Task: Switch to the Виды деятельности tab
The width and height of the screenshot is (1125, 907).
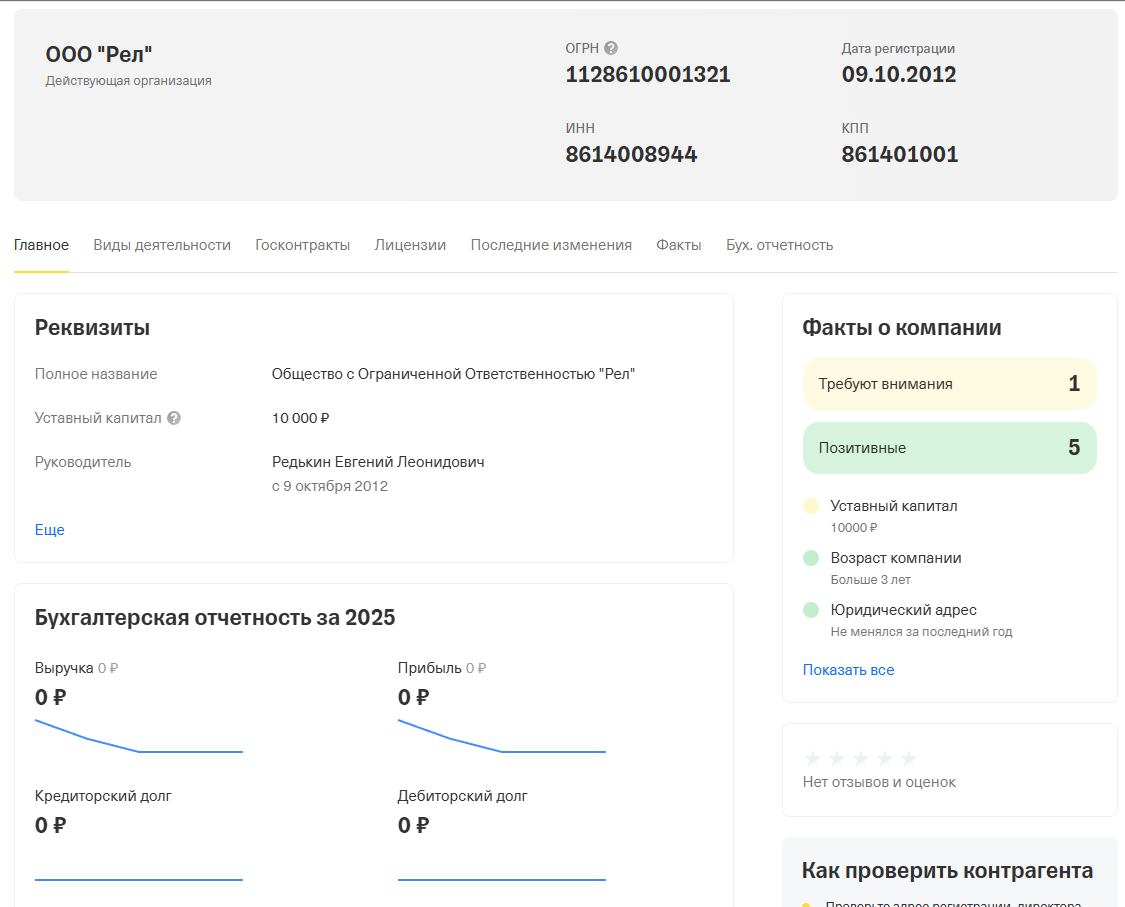Action: pyautogui.click(x=162, y=245)
